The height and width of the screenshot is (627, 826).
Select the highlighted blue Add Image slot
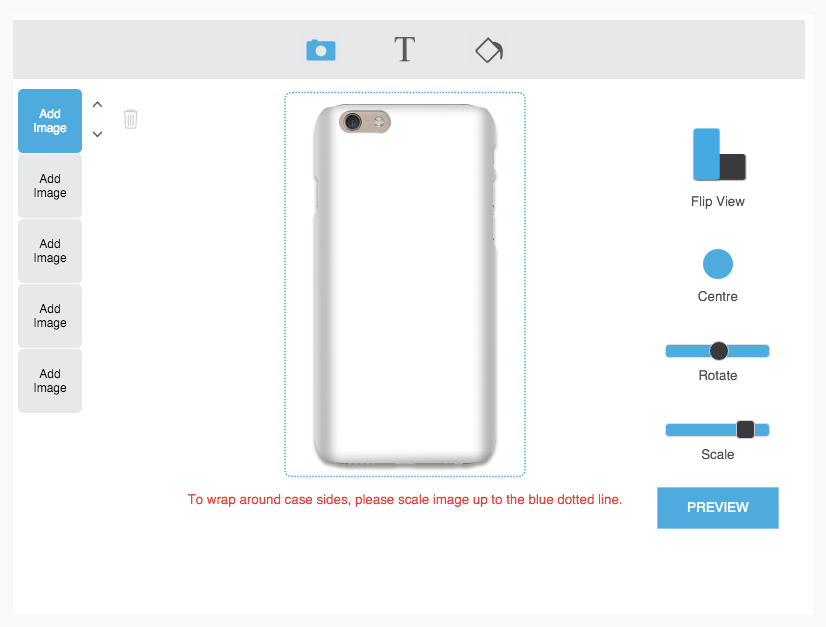coord(50,121)
